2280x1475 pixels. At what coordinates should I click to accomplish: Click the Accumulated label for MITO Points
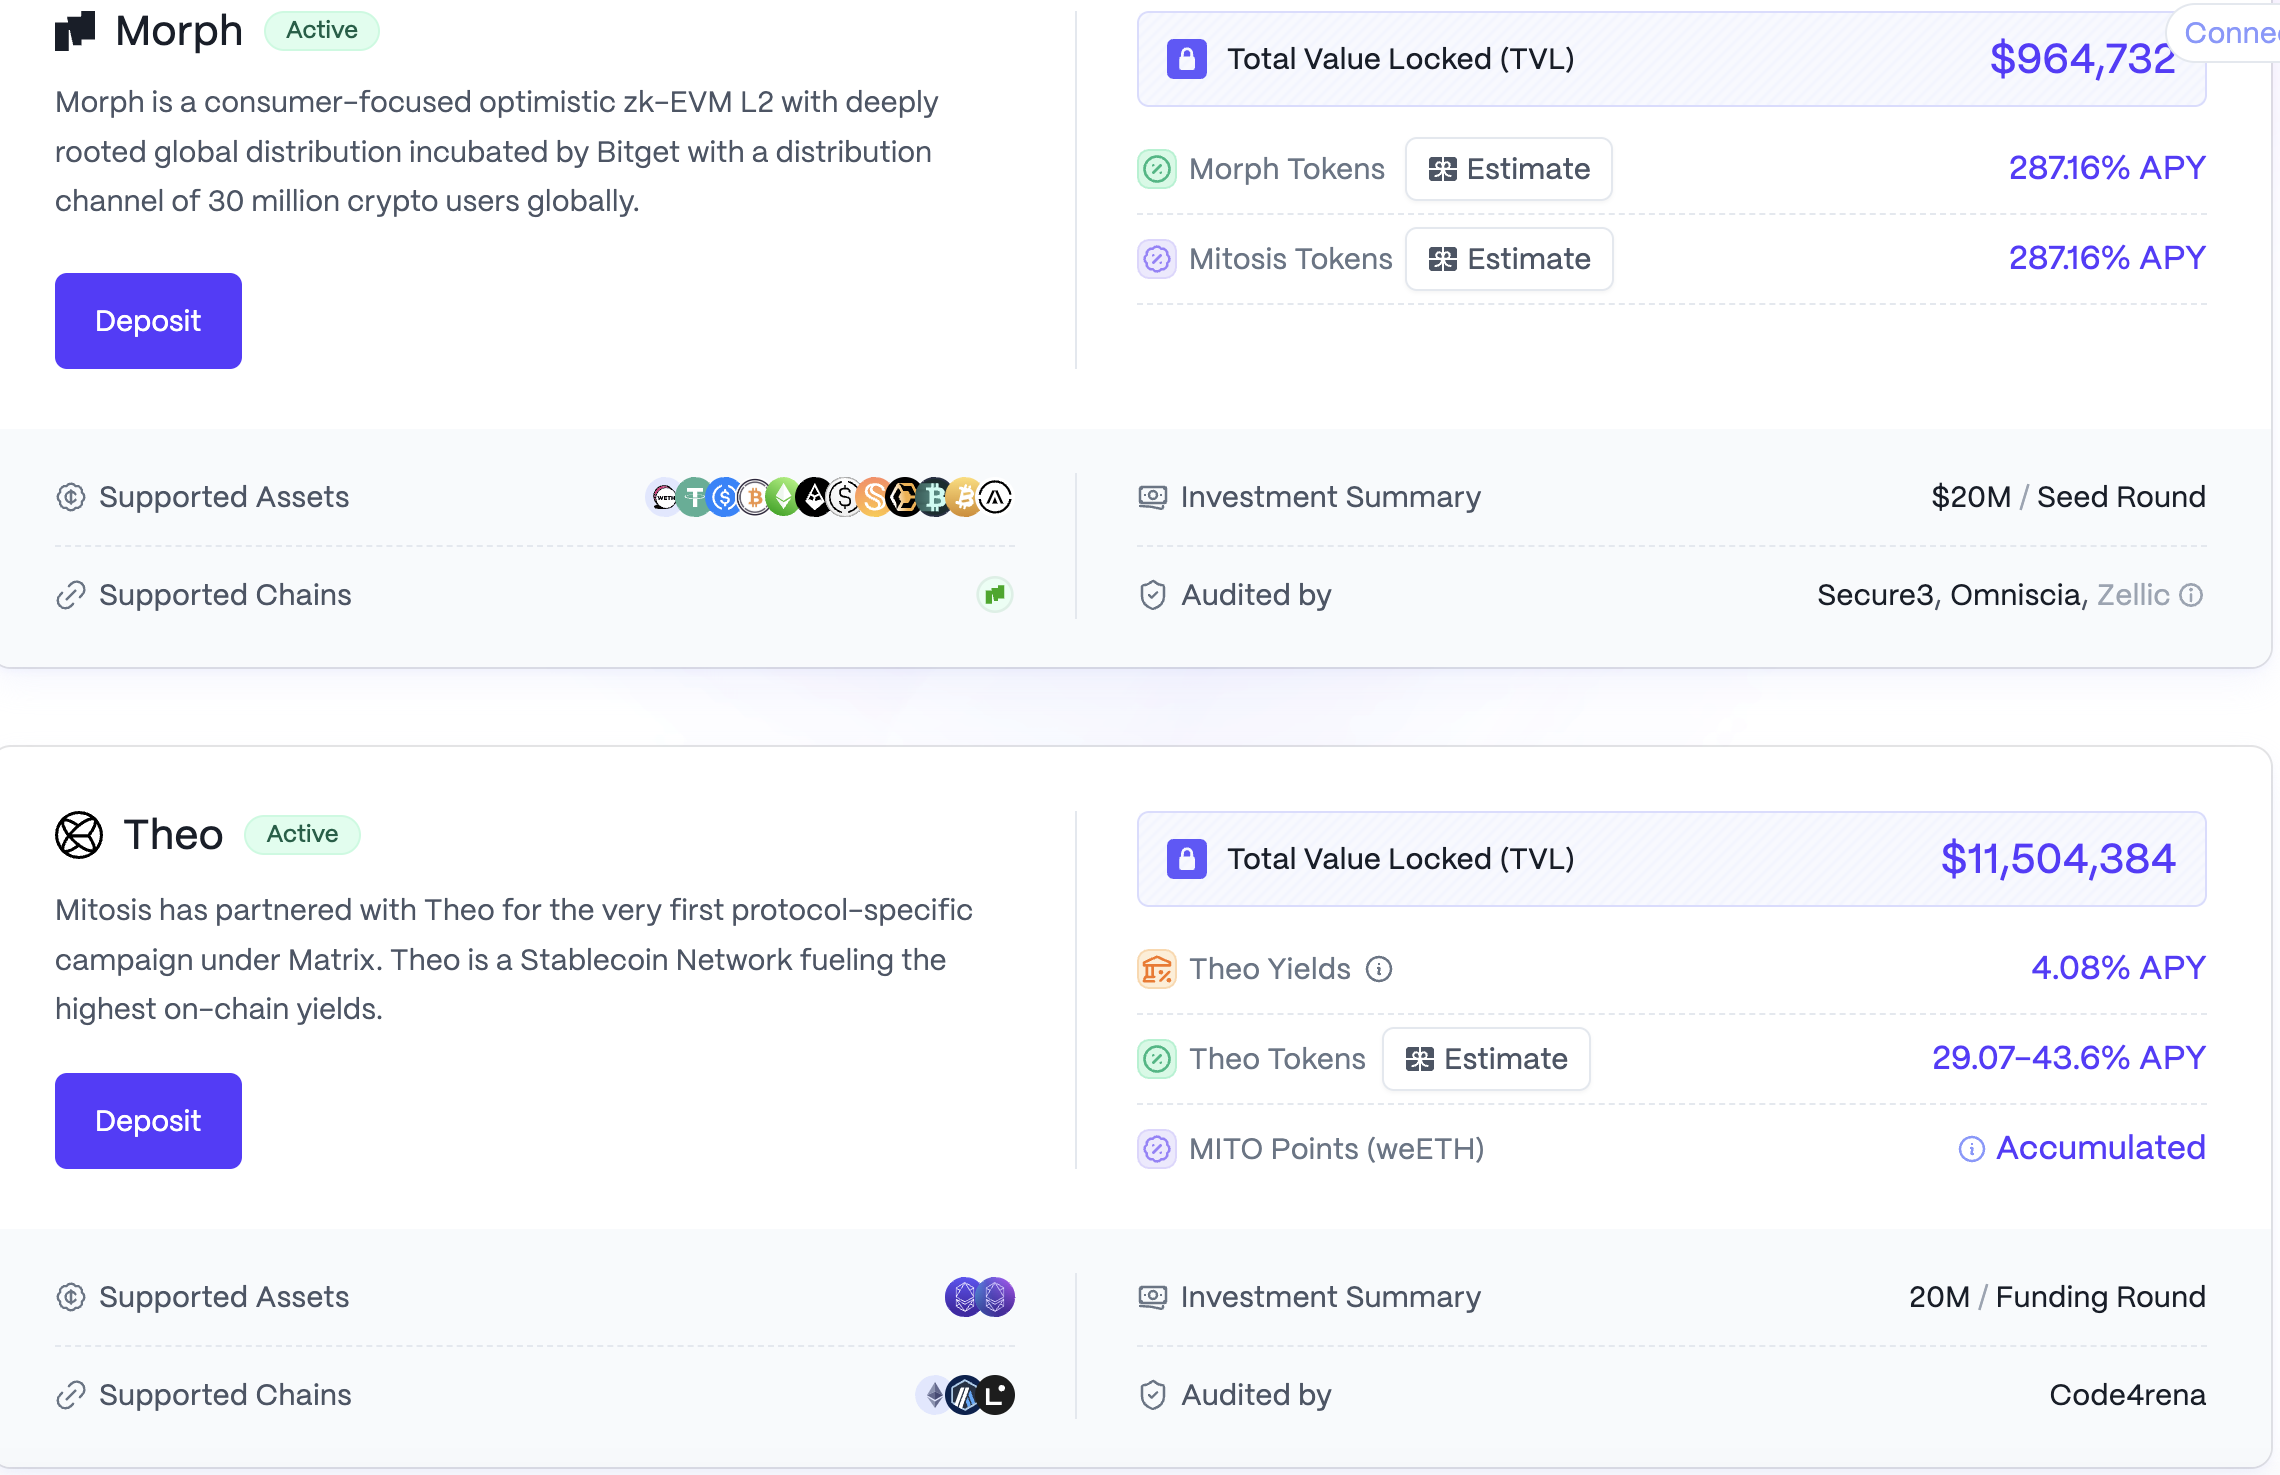click(x=2101, y=1148)
